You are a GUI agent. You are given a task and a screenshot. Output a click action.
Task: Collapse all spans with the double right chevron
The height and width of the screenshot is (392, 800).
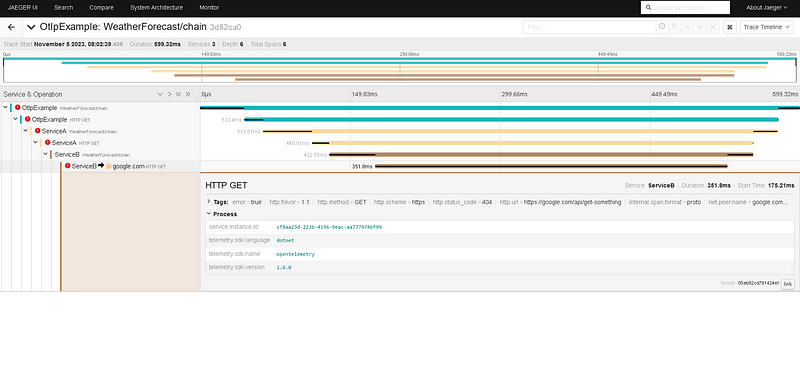click(188, 94)
